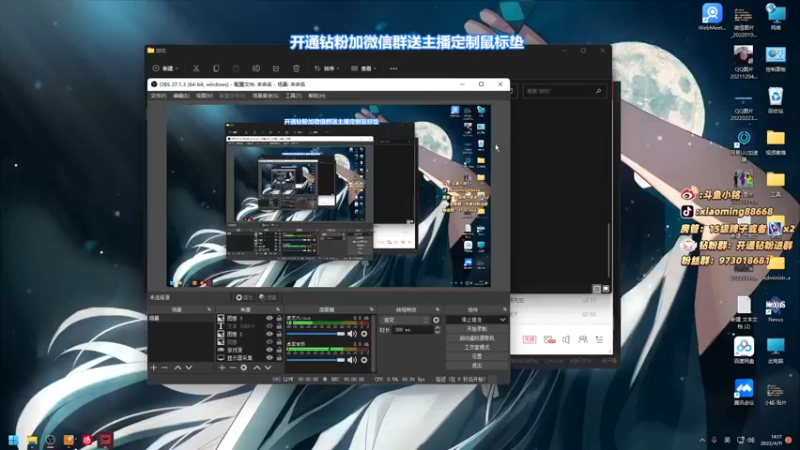Show hidden tray icons with the taskbar chevron
This screenshot has height=450, width=800.
[x=703, y=440]
